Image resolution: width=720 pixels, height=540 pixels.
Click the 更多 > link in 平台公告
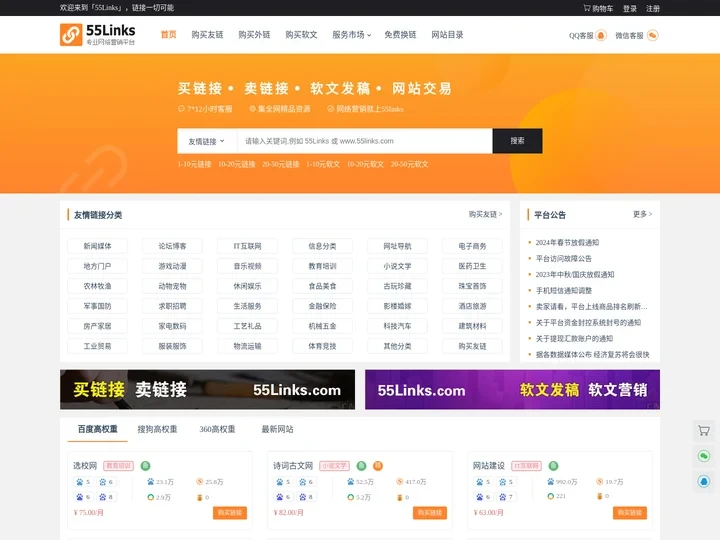click(642, 214)
